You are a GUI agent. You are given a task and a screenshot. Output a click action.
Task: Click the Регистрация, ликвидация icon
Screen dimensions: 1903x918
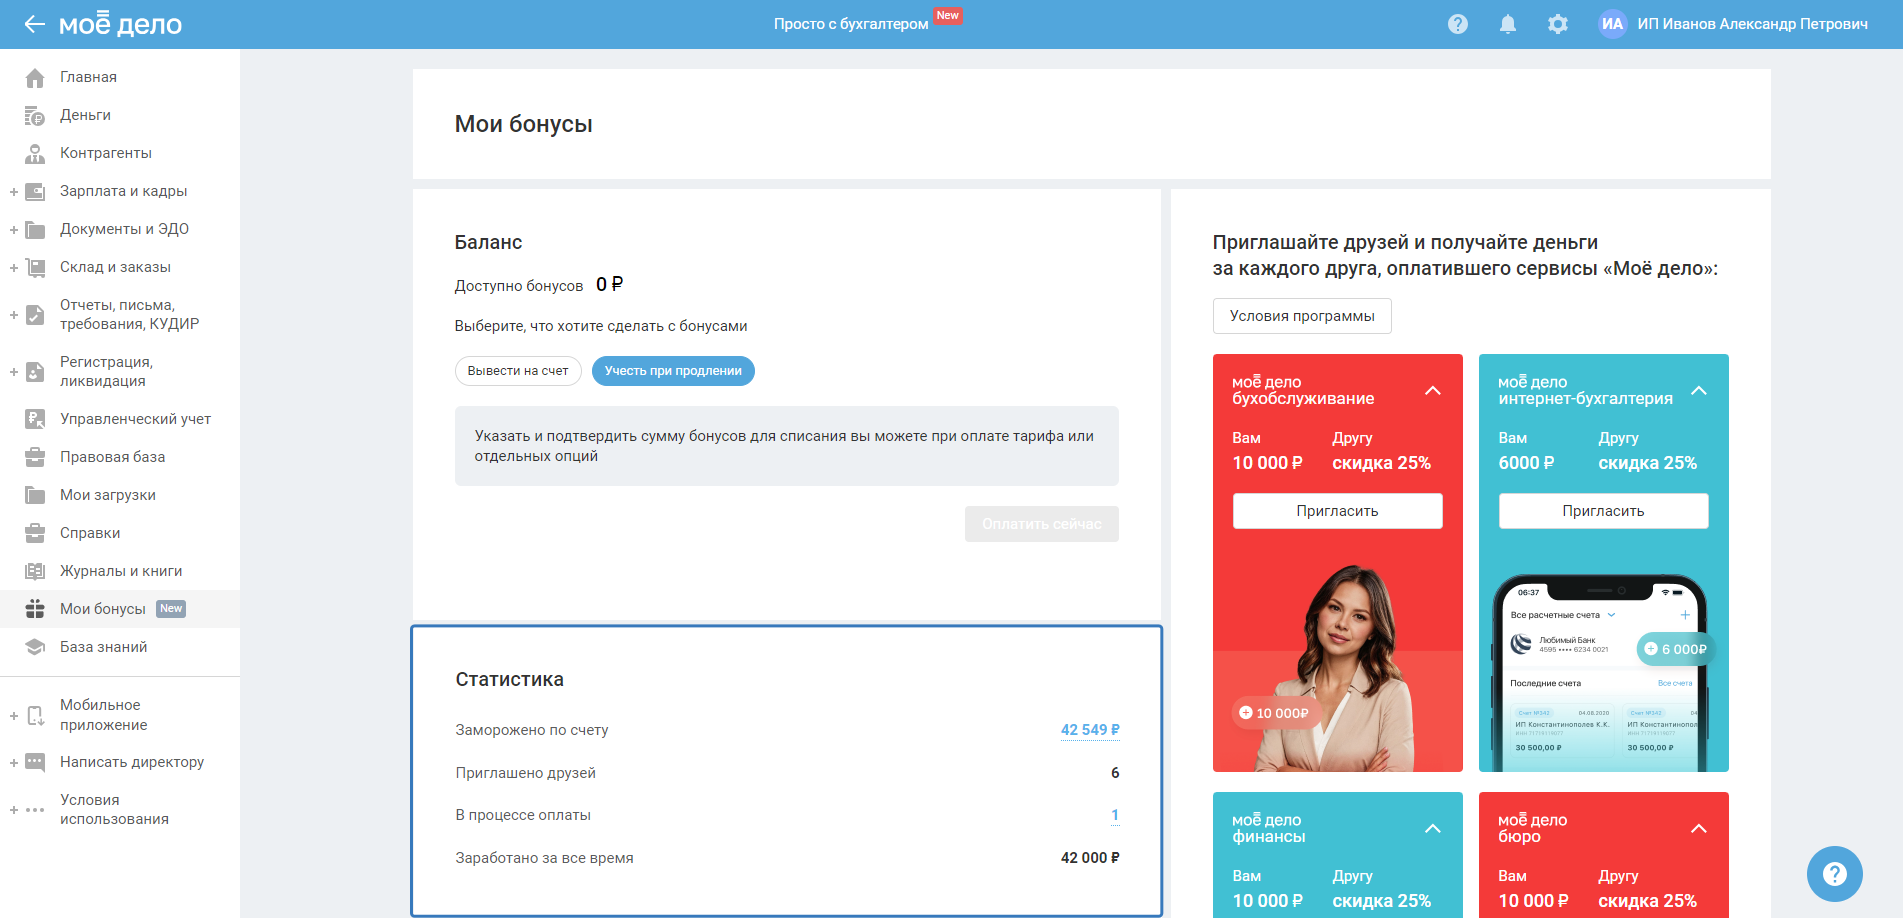coord(35,372)
